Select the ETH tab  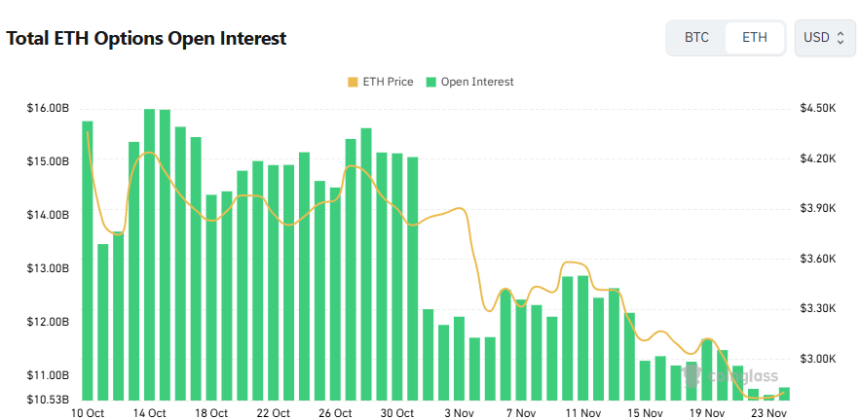[x=755, y=38]
